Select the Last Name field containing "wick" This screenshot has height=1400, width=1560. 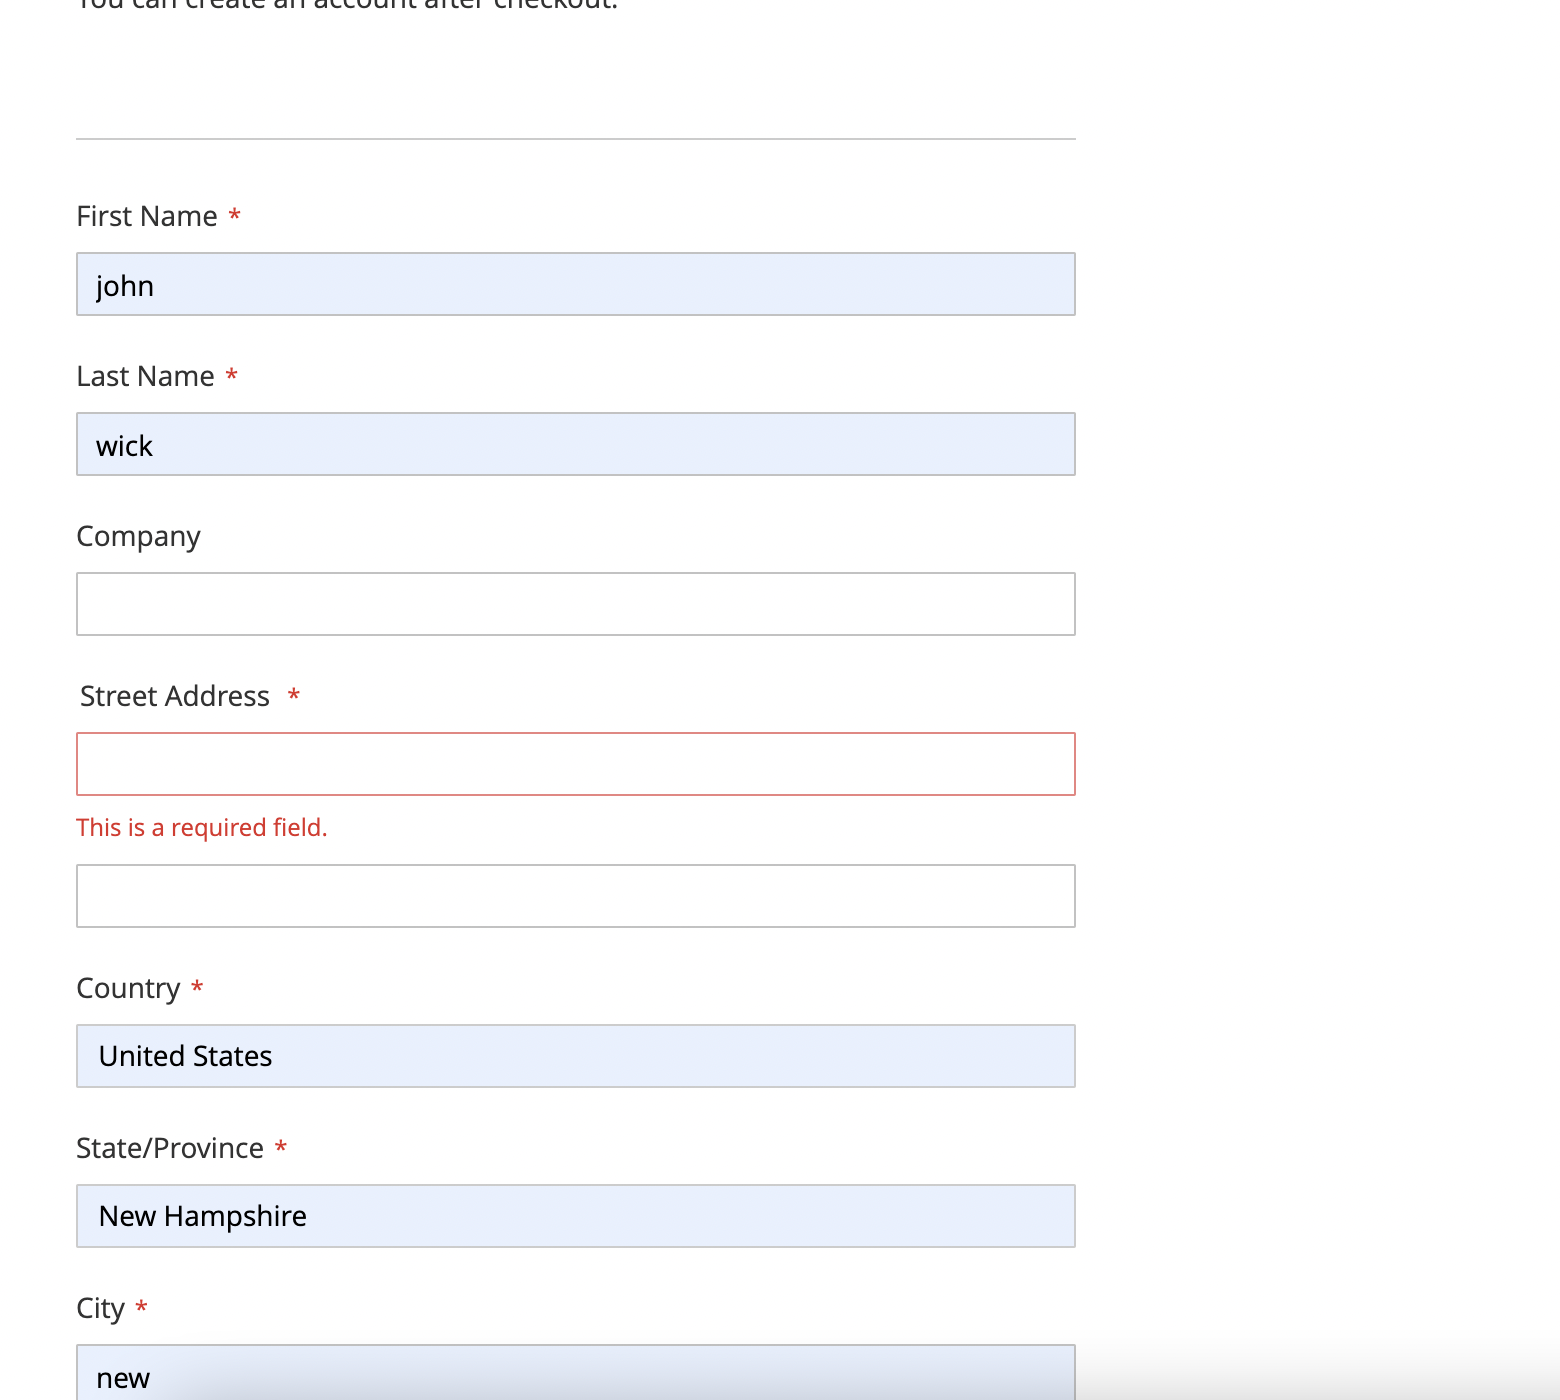(575, 444)
